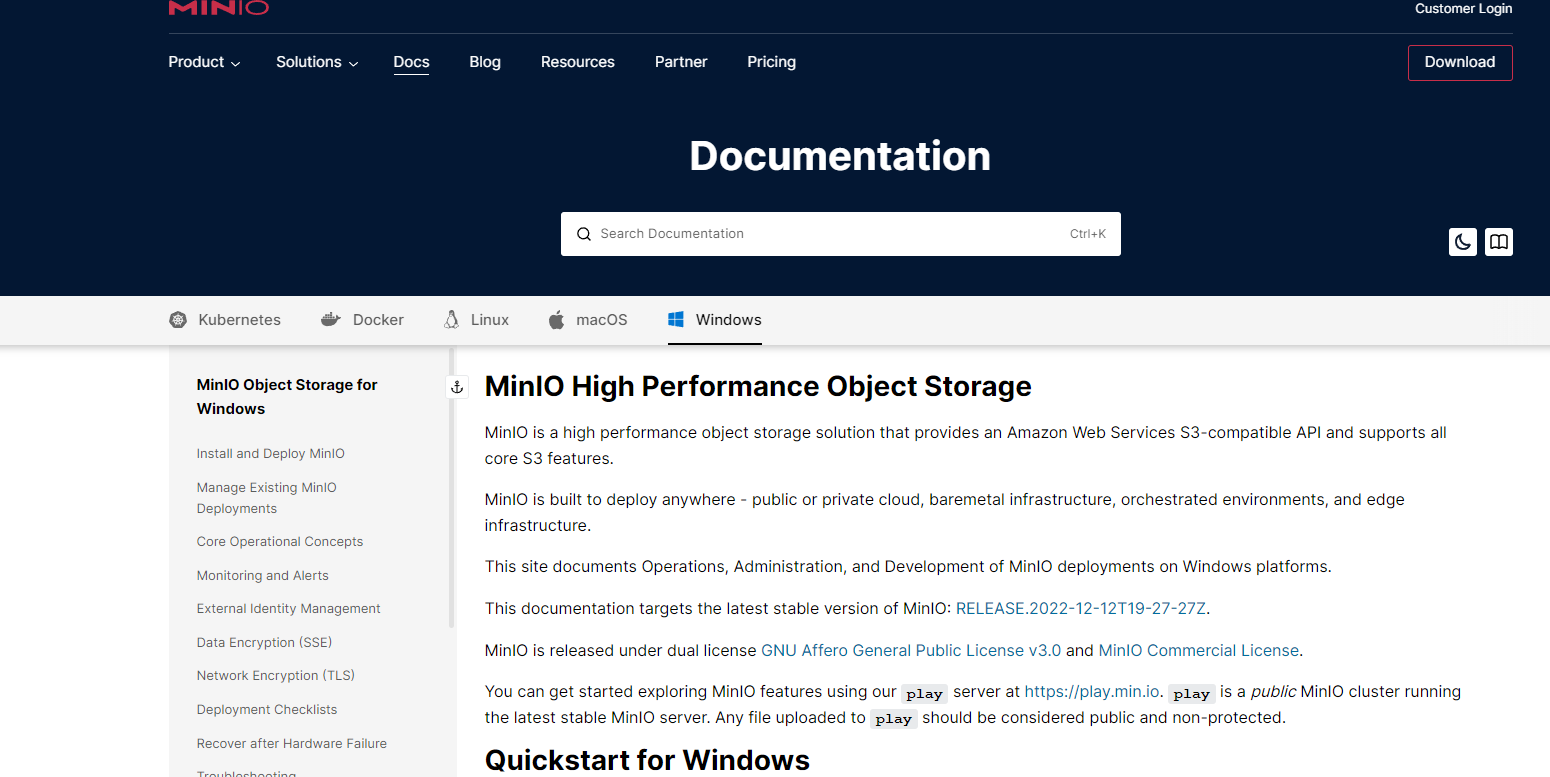Switch to the Kubernetes tab
Viewport: 1550px width, 777px height.
(225, 320)
